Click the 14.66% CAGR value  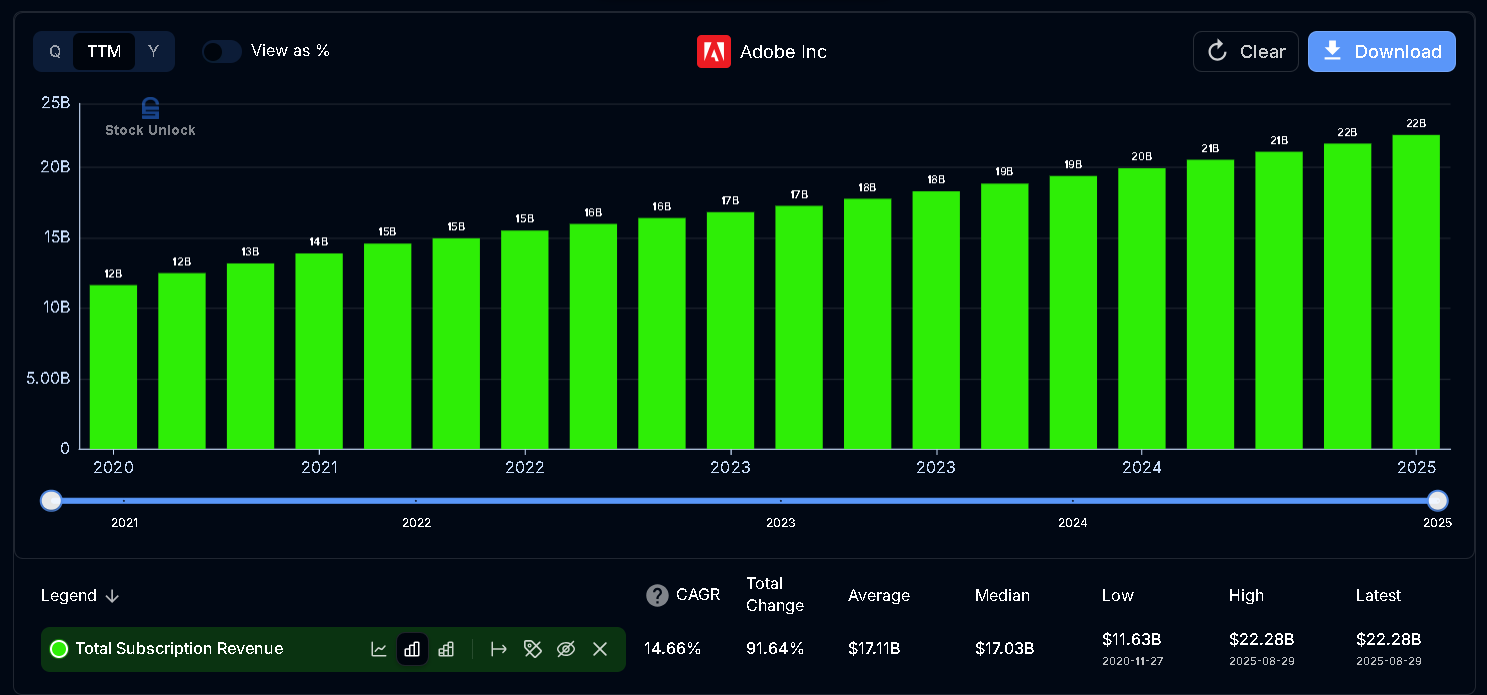tap(672, 649)
